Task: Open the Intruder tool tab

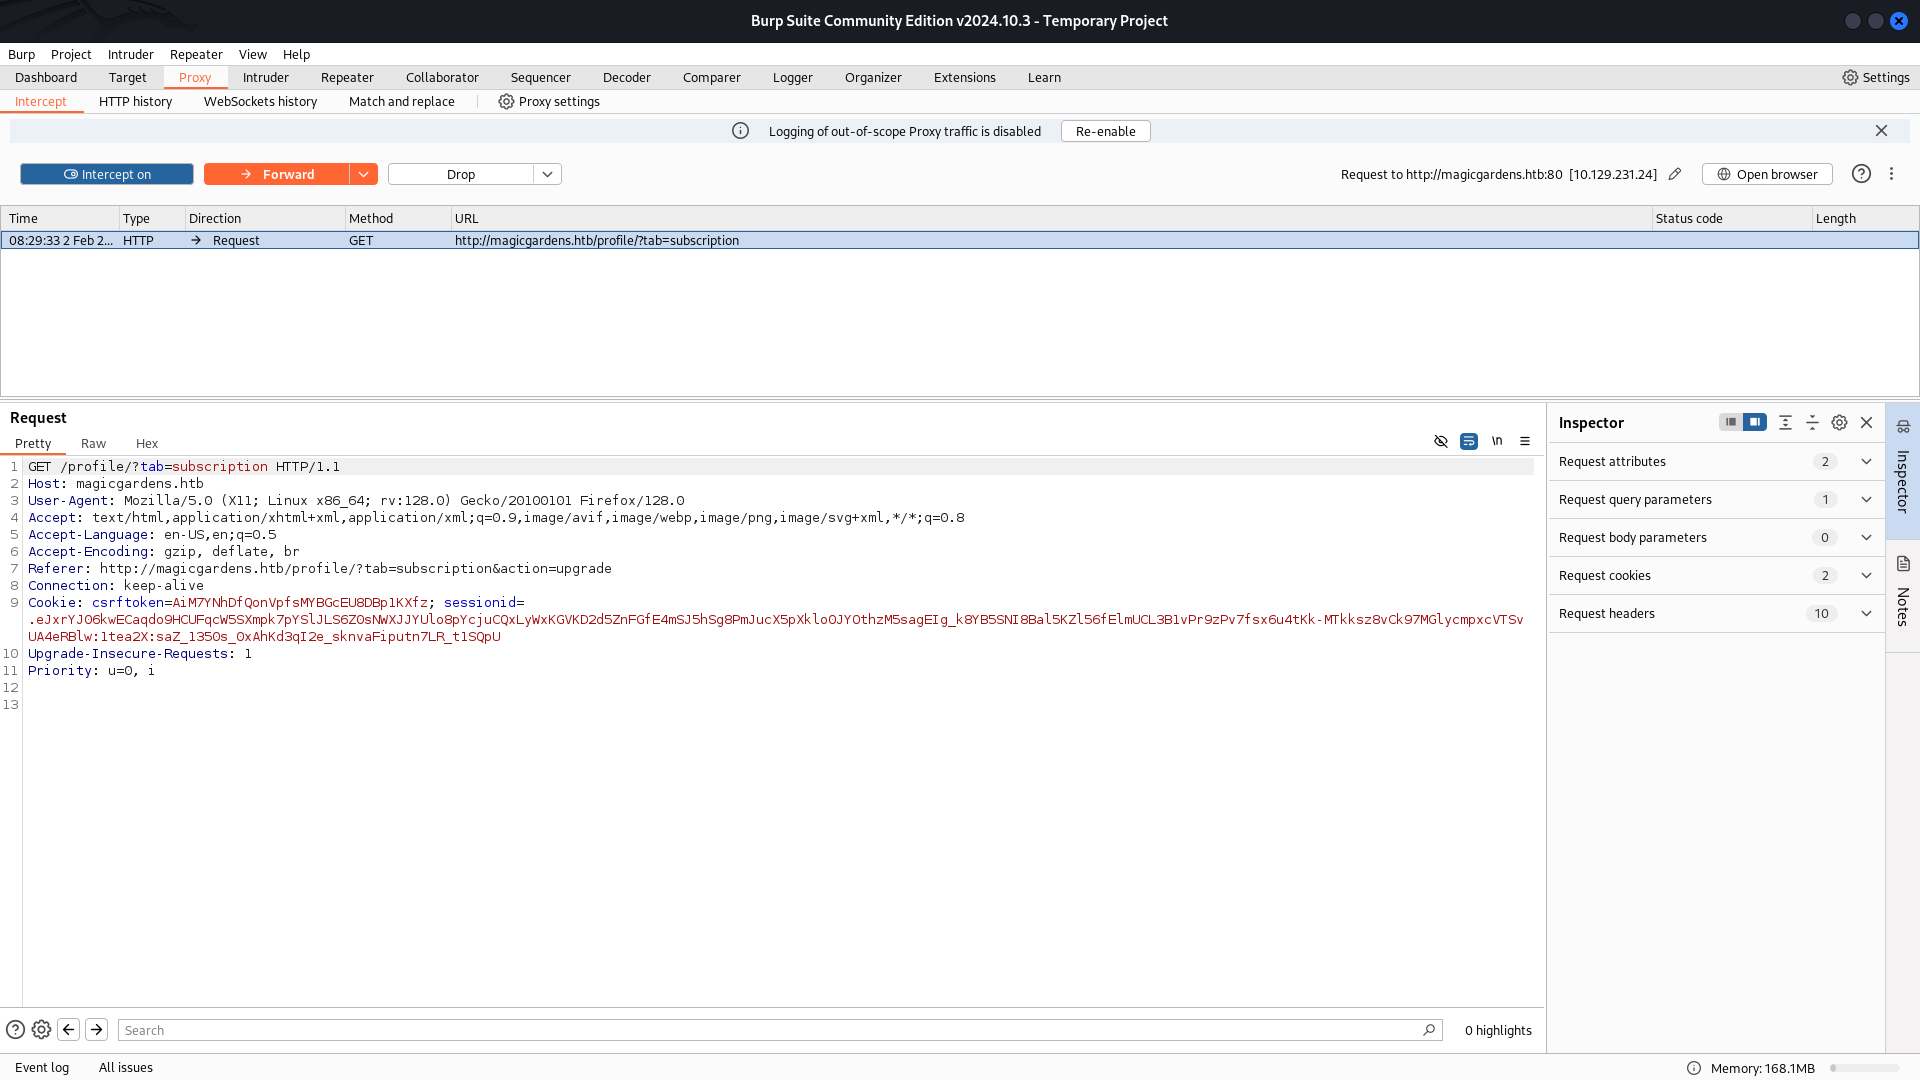Action: pyautogui.click(x=265, y=77)
